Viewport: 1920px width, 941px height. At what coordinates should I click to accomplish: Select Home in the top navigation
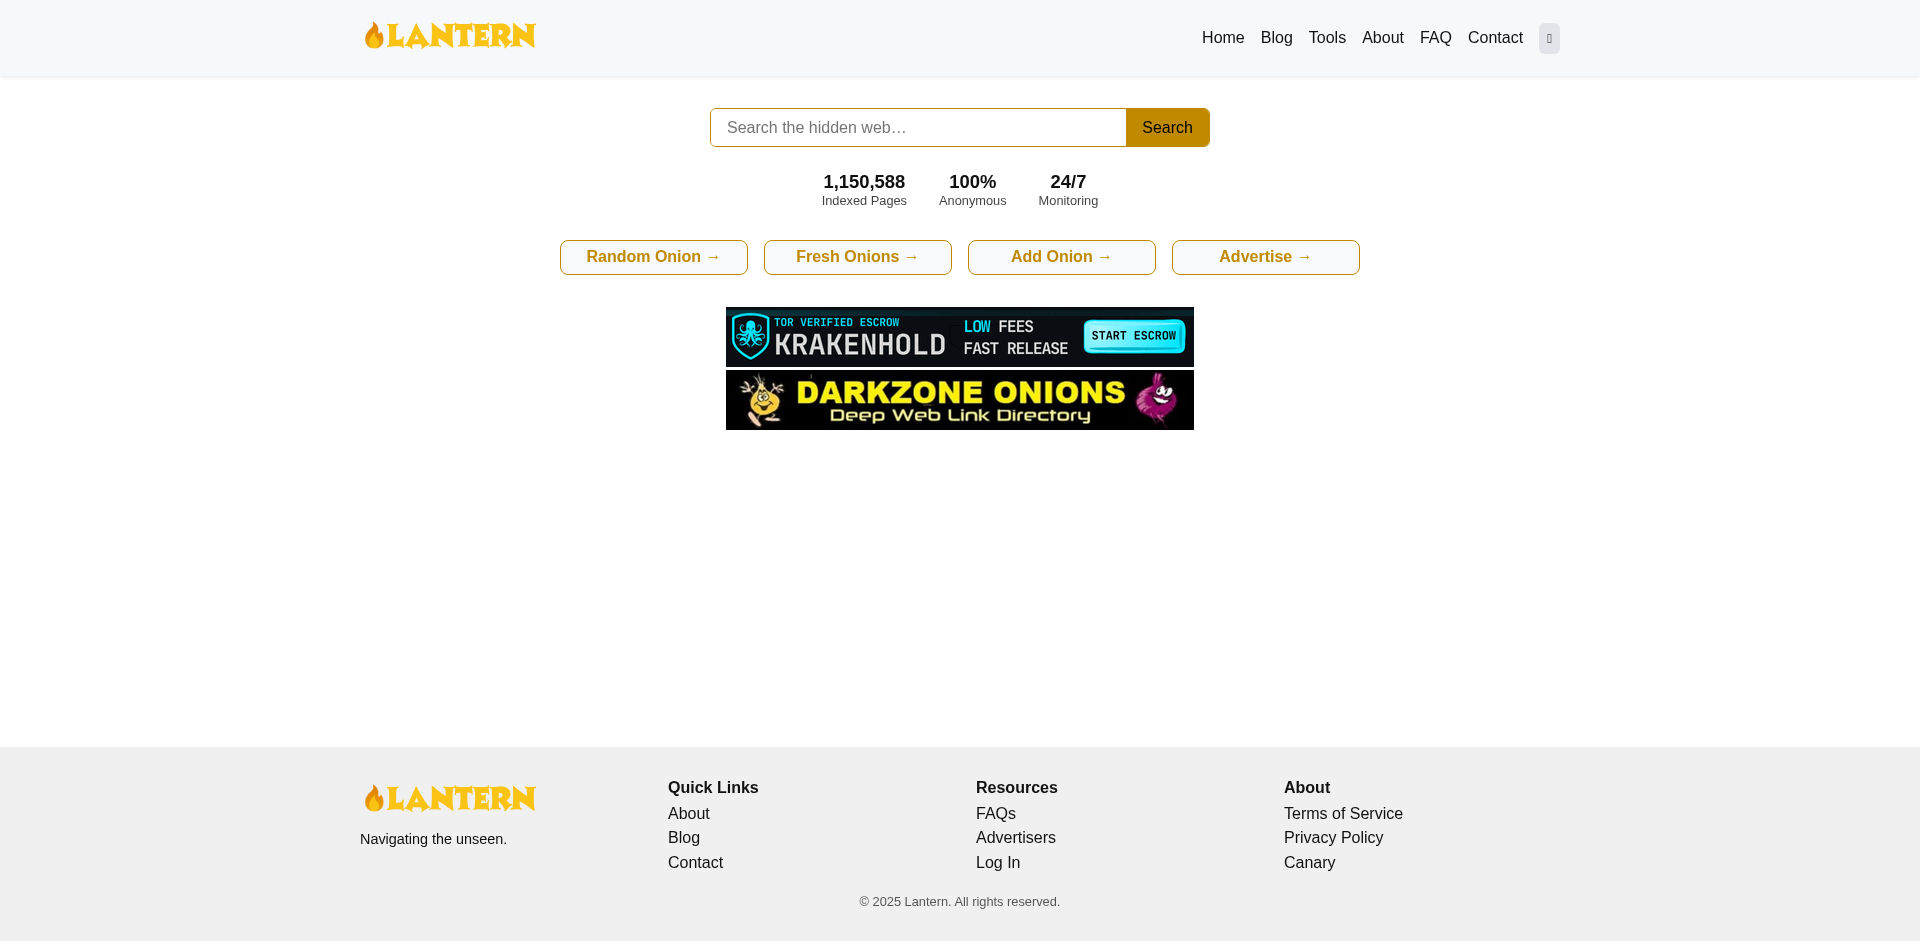pos(1222,38)
